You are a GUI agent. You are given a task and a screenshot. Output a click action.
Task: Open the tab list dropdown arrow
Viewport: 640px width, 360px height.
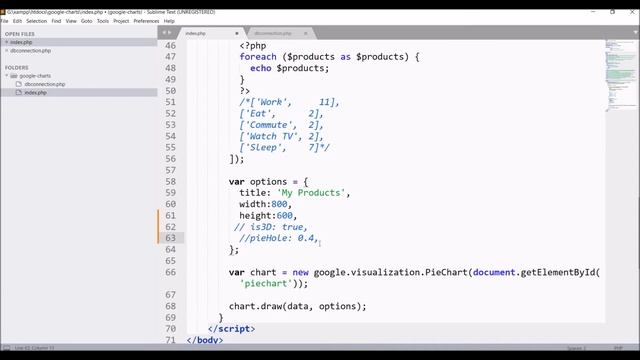(636, 32)
